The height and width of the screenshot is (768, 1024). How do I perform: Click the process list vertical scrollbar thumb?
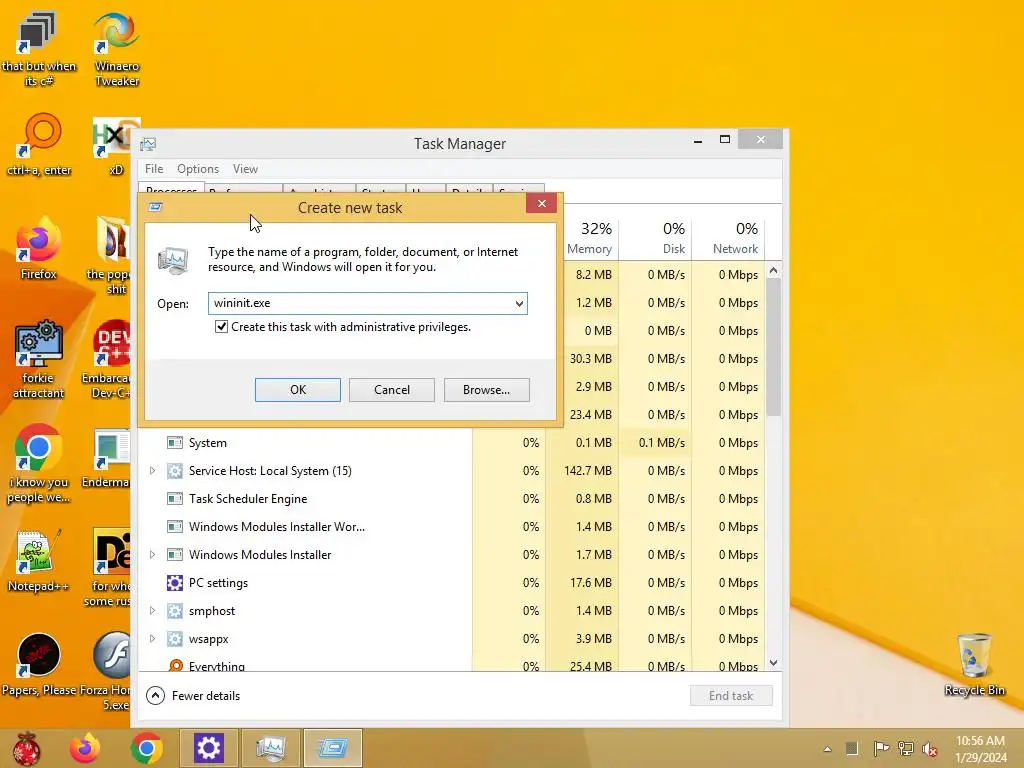point(773,347)
